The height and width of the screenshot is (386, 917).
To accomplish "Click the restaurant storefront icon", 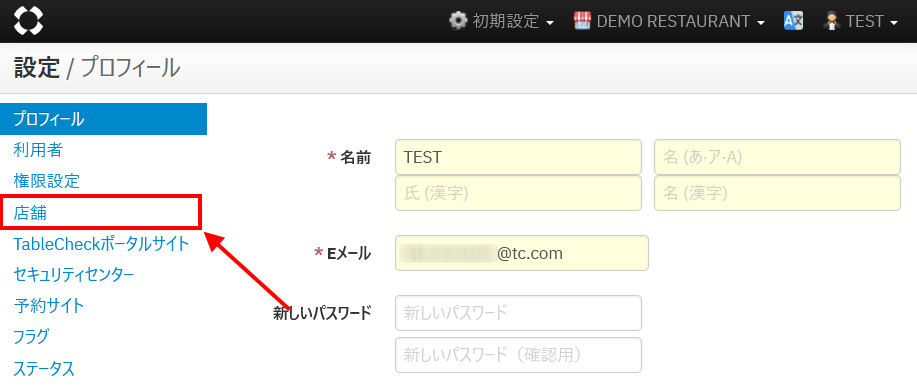I will click(582, 21).
